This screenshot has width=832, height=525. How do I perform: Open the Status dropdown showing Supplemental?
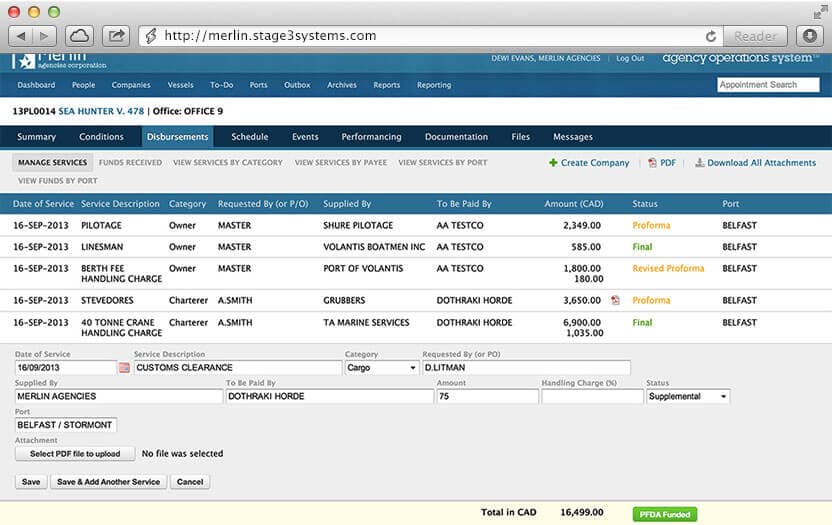pyautogui.click(x=688, y=397)
